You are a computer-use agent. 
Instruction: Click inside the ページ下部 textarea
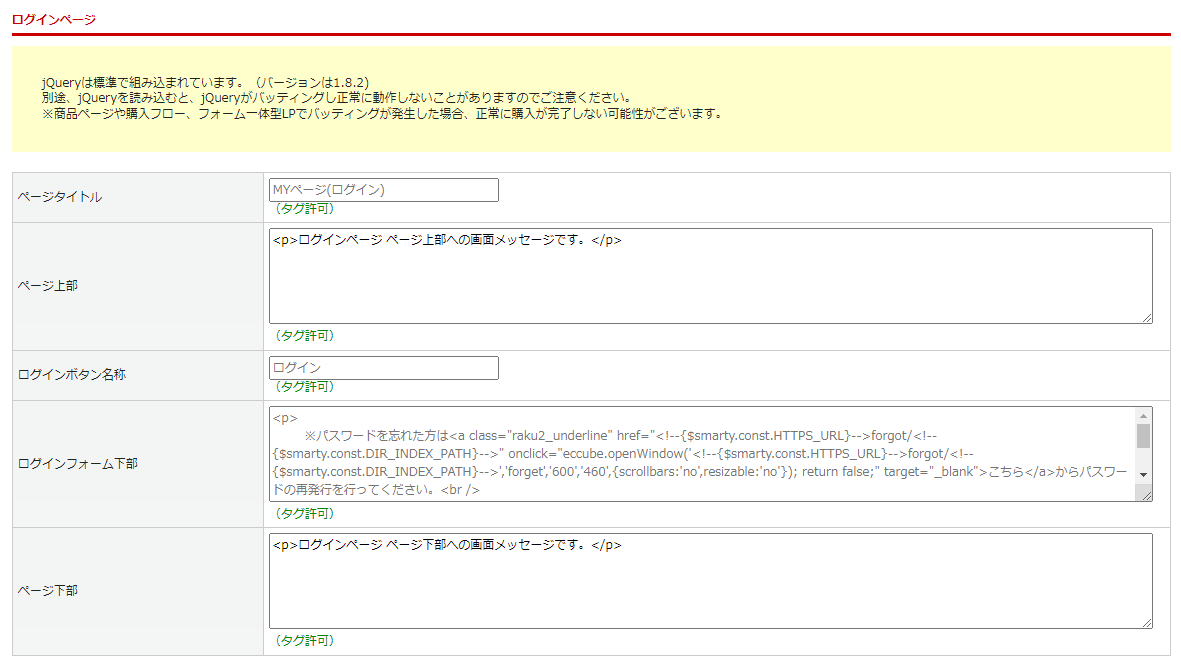tap(710, 581)
